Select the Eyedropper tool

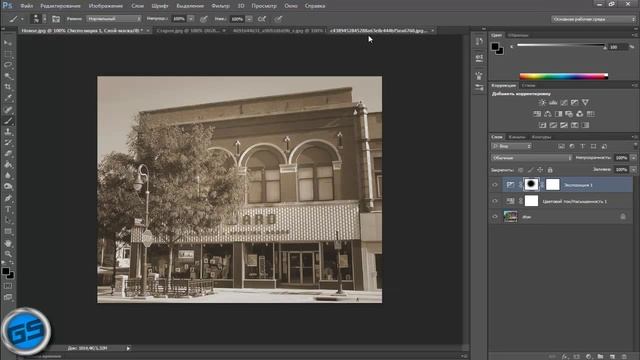click(x=8, y=98)
